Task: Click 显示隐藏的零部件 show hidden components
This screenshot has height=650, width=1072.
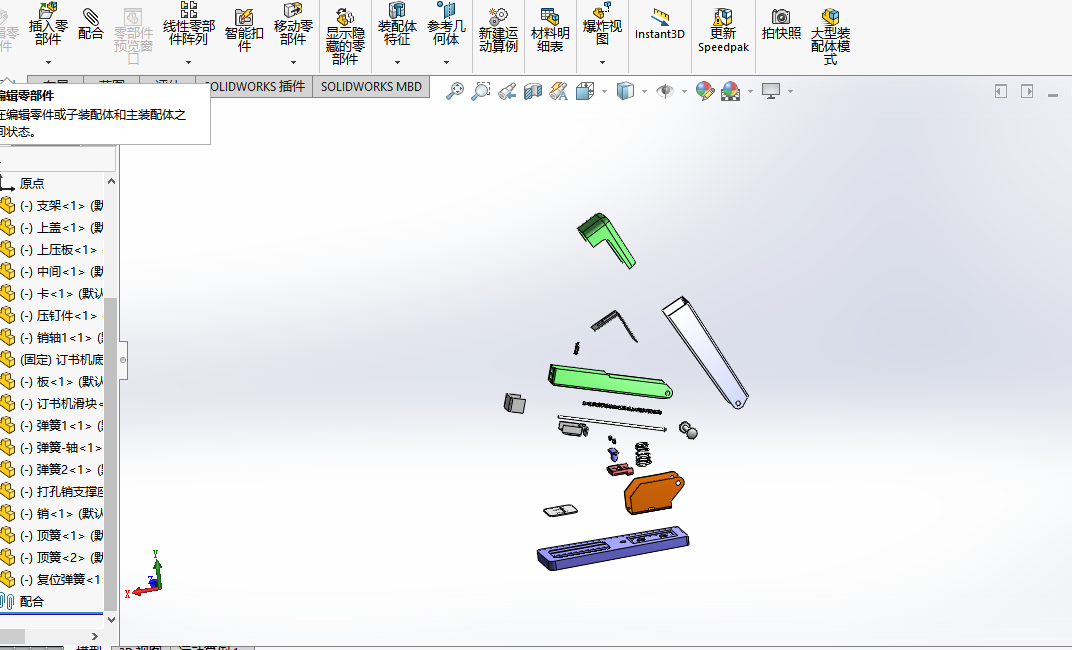Action: pyautogui.click(x=345, y=37)
